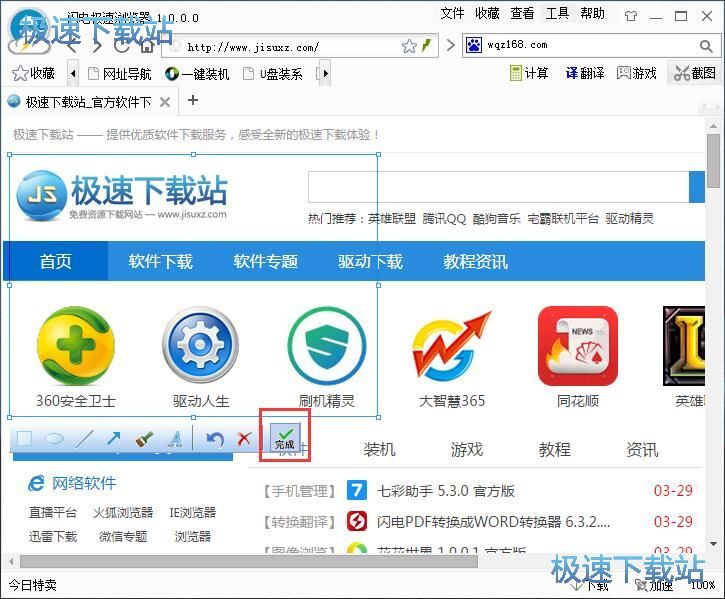Open the 翻译 translate tool
The width and height of the screenshot is (725, 599).
585,73
